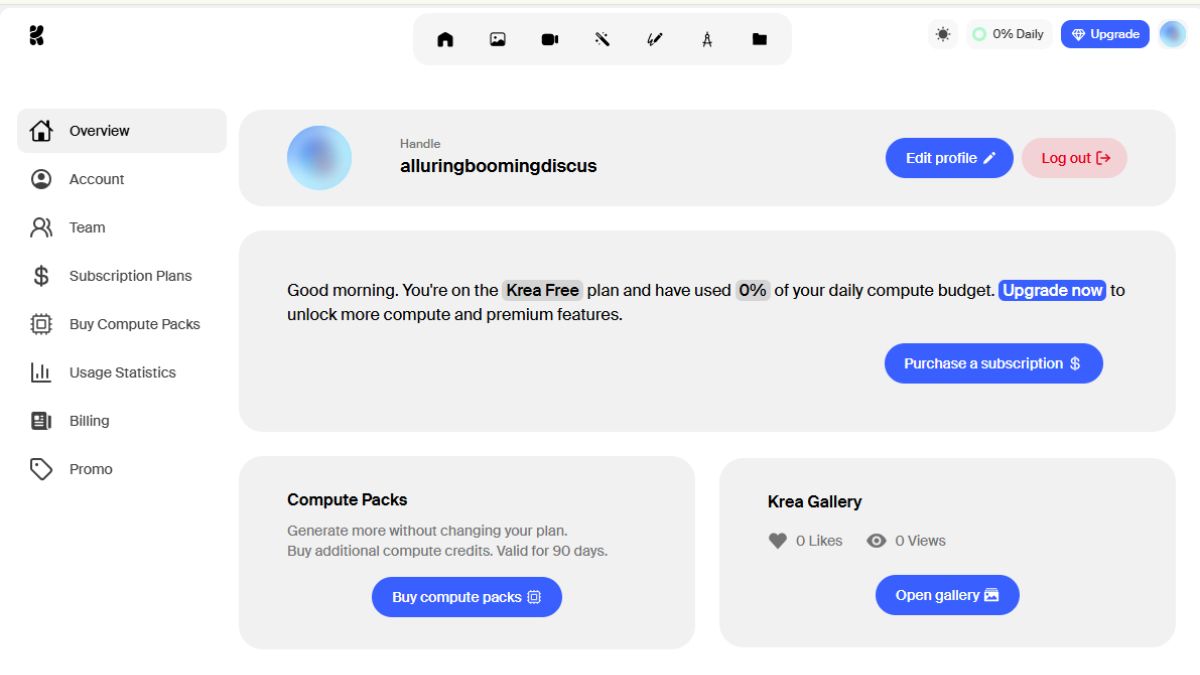Select the Enhancer wand icon
1200x675 pixels.
602,39
